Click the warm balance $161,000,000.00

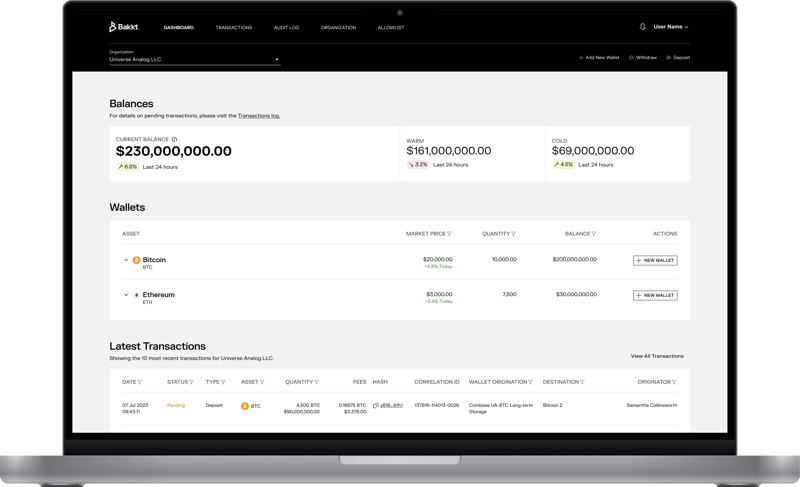(449, 150)
